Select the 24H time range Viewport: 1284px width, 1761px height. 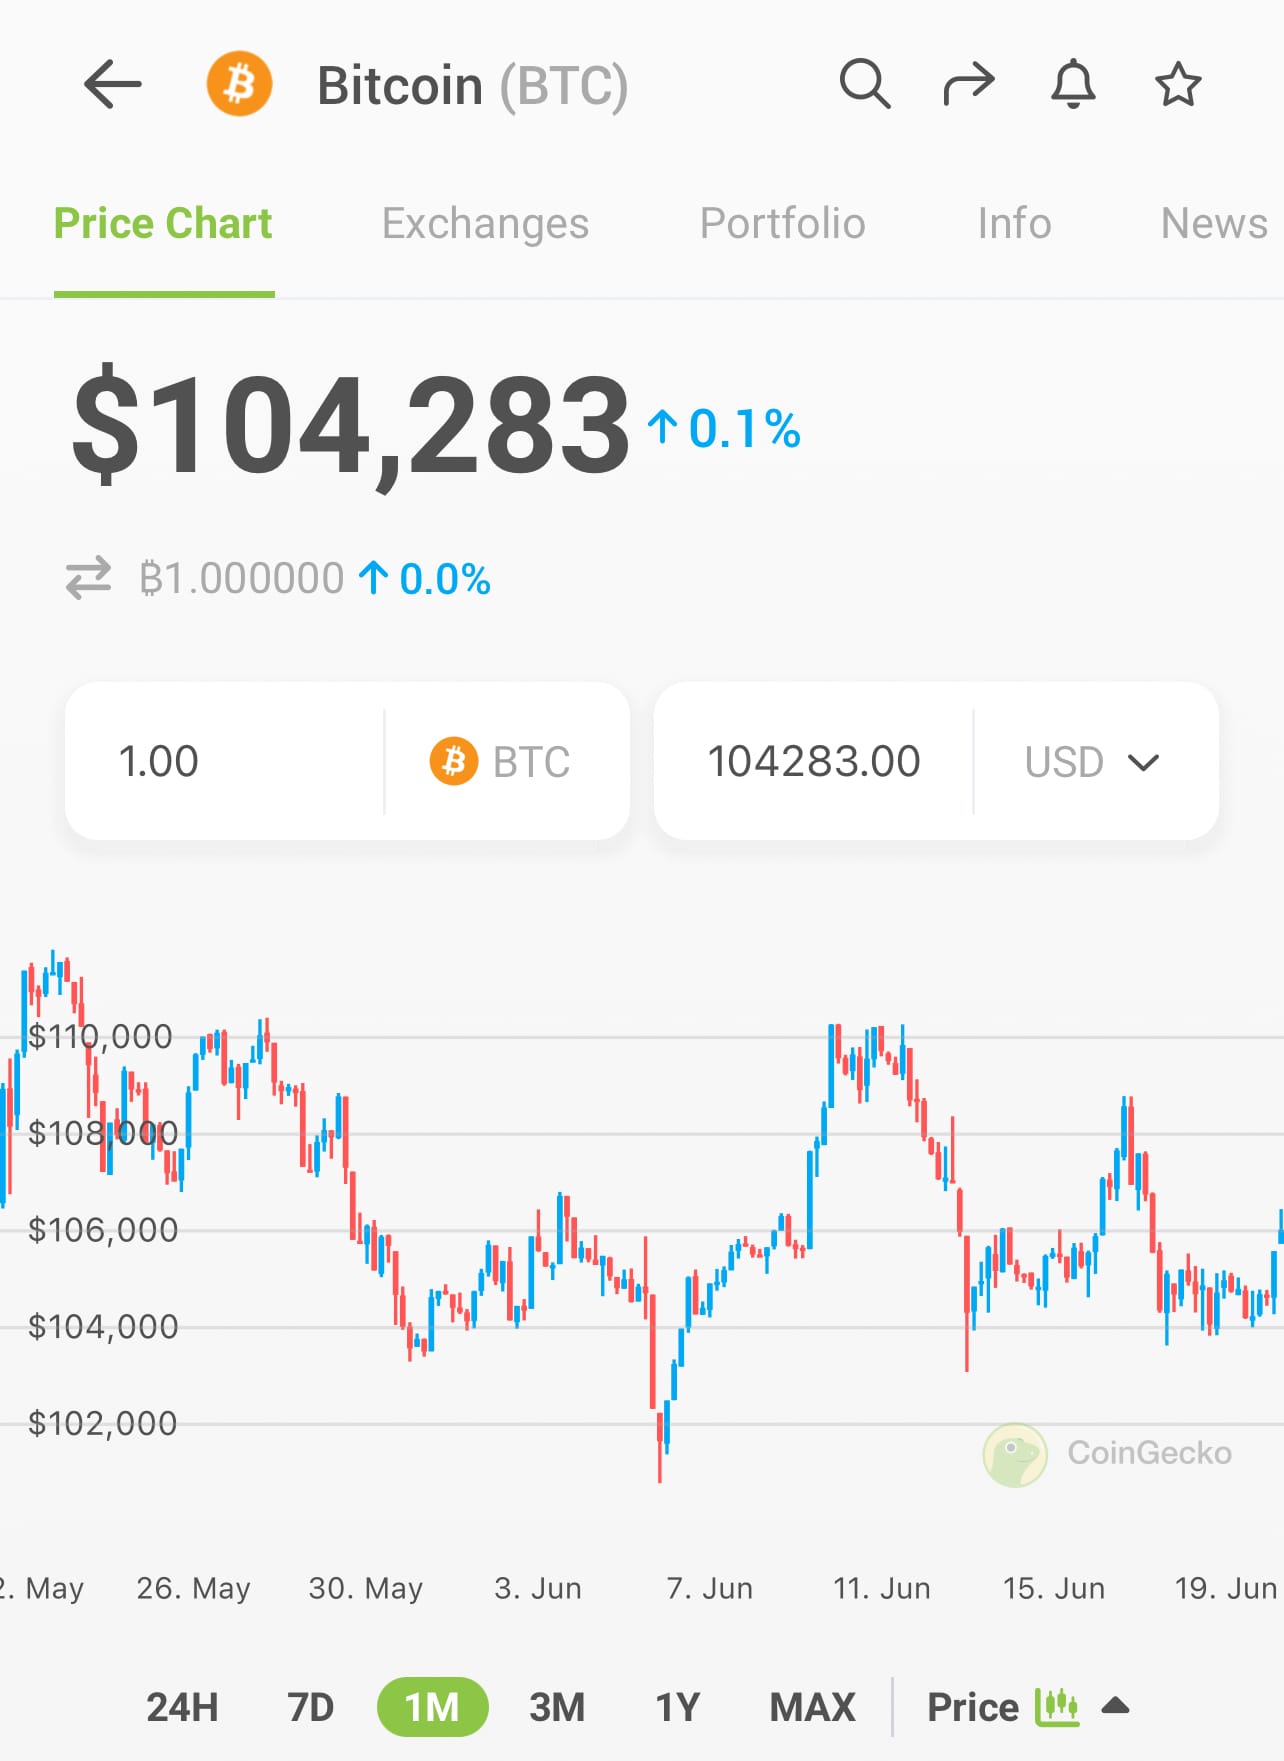(182, 1707)
